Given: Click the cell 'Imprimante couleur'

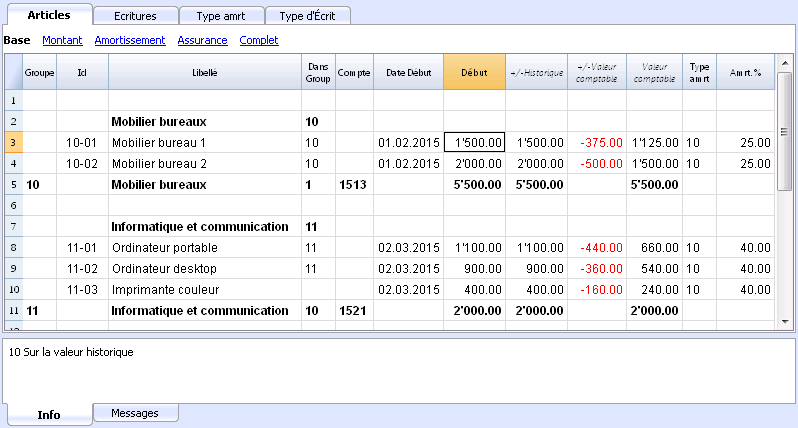Looking at the screenshot, I should (205, 290).
